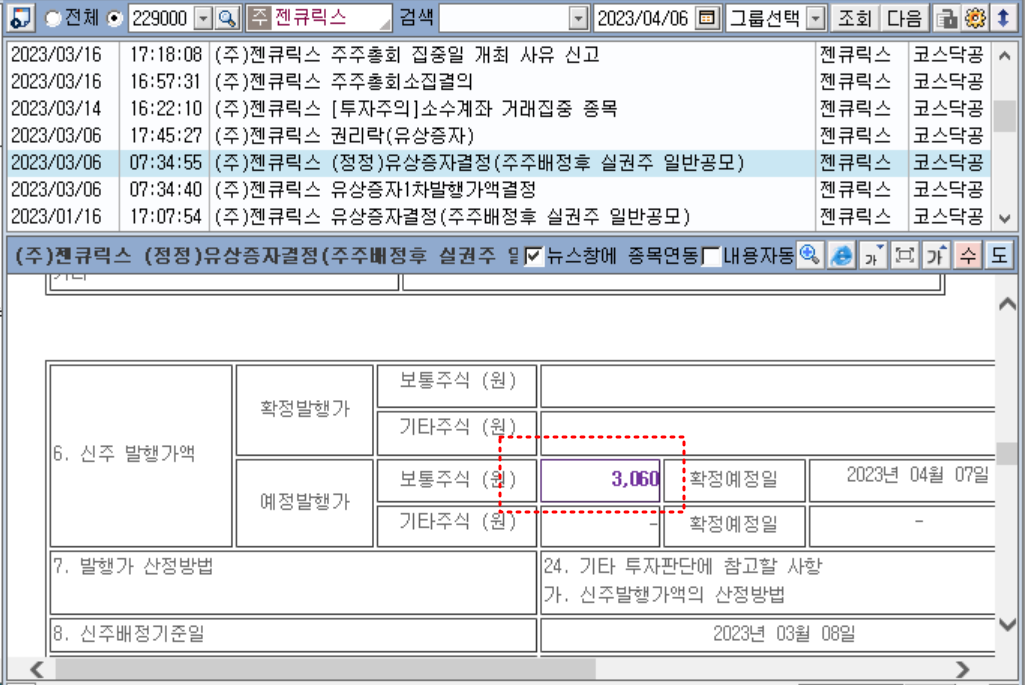Click the music-note icon at toolbar start
1025x685 pixels.
20,18
